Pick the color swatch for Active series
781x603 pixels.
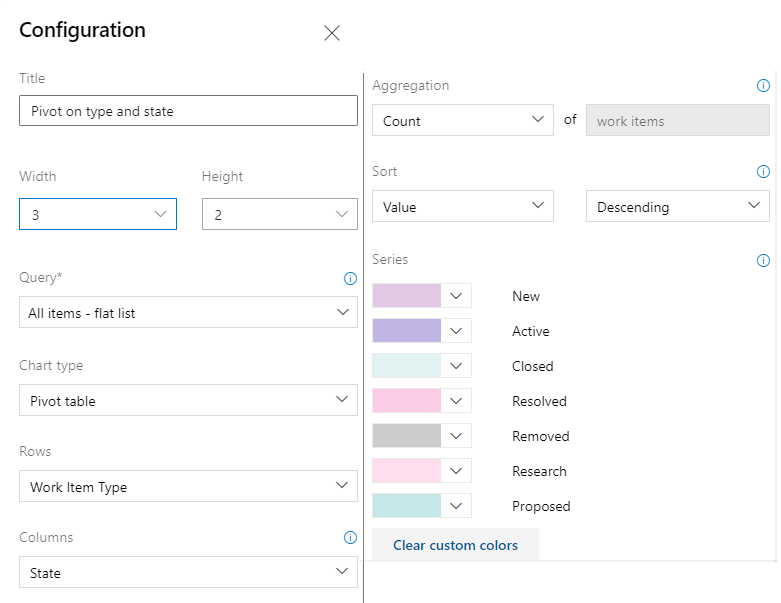coord(406,331)
